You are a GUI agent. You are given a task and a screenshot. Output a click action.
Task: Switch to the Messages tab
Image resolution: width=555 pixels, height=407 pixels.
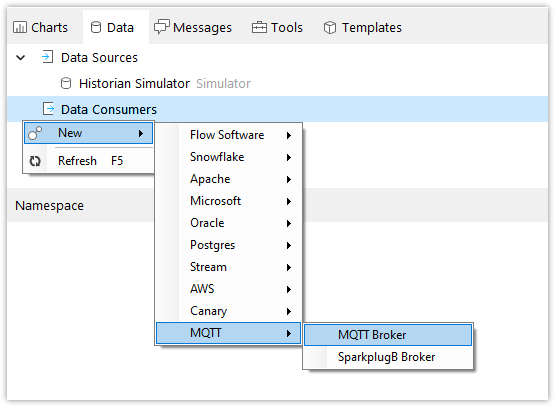pyautogui.click(x=193, y=27)
